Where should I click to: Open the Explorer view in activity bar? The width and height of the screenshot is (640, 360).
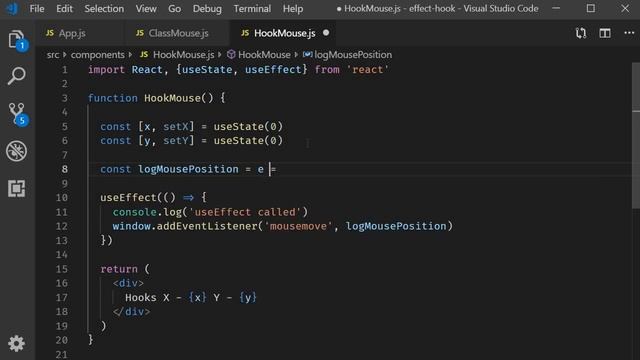(17, 40)
